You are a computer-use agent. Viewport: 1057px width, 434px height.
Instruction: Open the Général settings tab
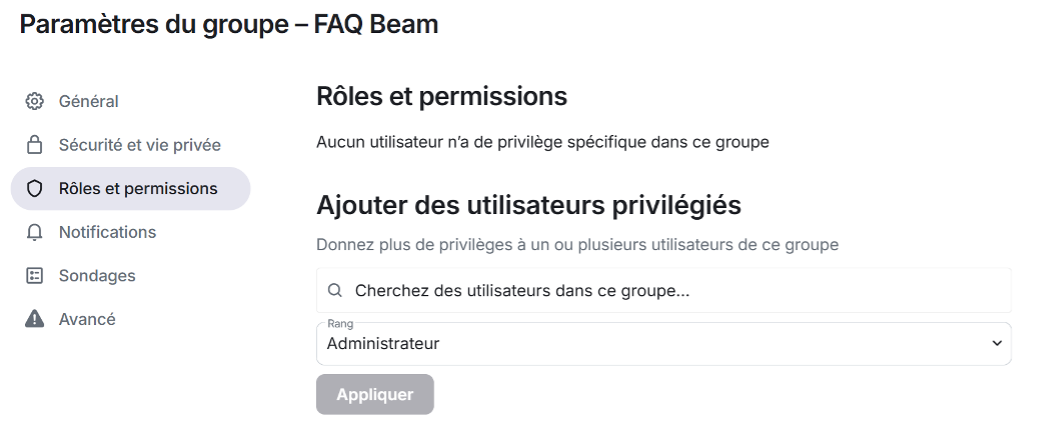[89, 101]
